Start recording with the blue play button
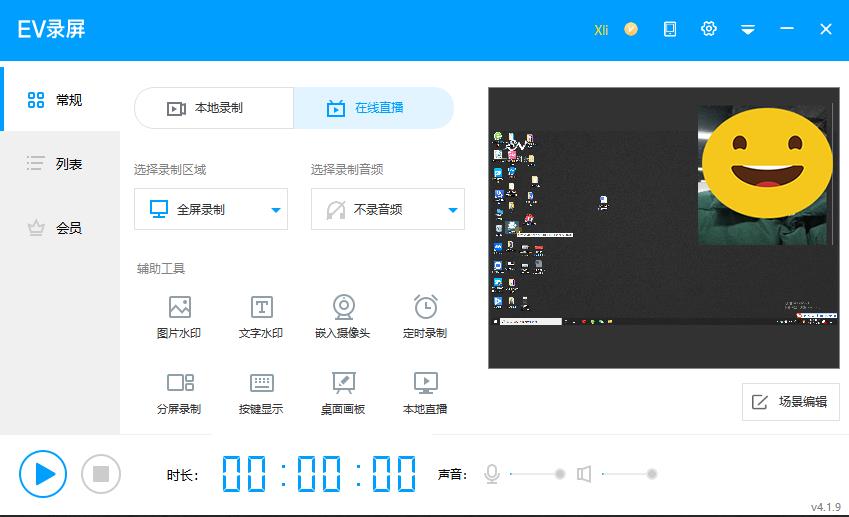 [x=43, y=474]
